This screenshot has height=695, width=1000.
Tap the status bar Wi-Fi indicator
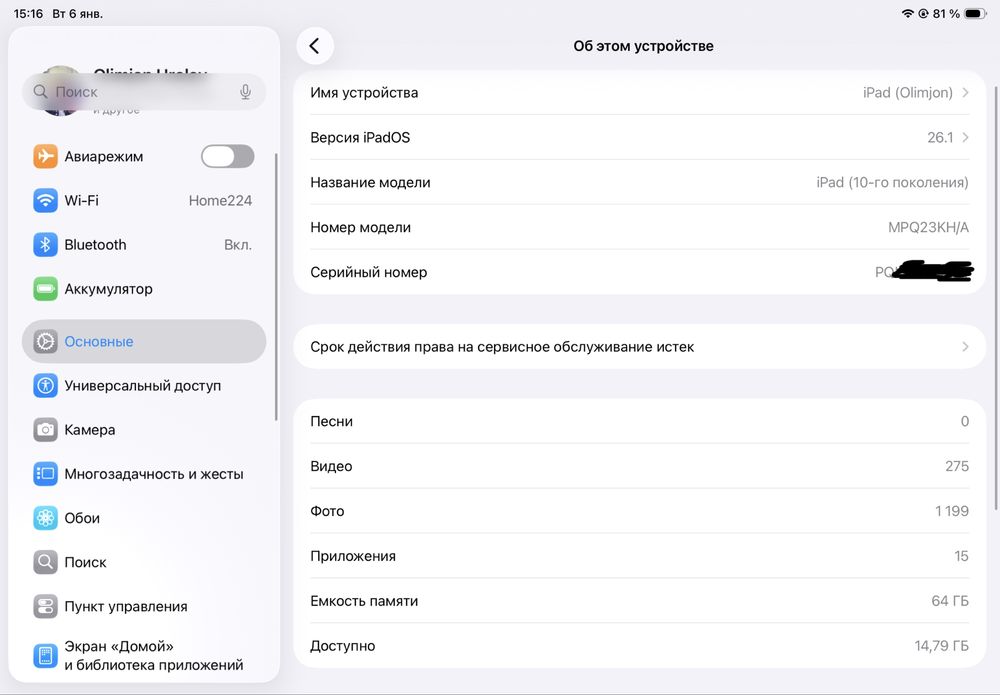(907, 13)
